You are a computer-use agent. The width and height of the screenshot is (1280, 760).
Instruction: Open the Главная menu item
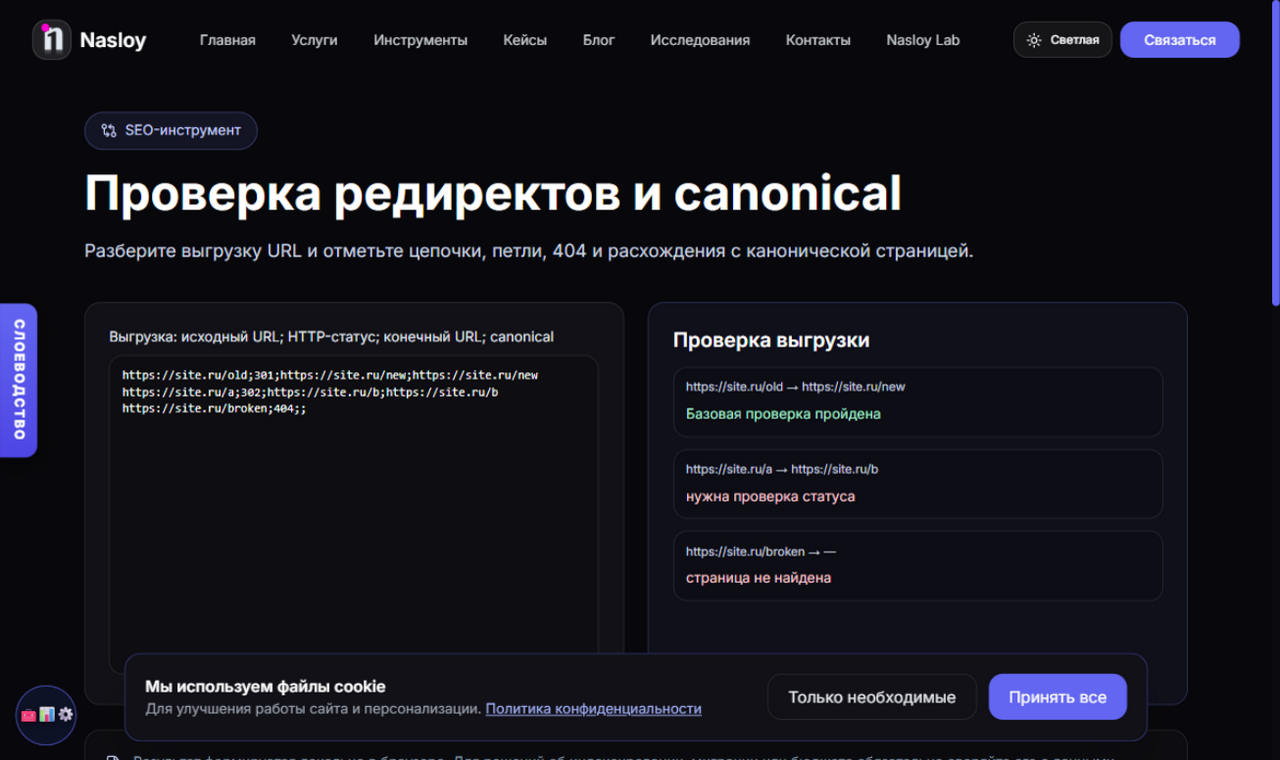(x=228, y=40)
